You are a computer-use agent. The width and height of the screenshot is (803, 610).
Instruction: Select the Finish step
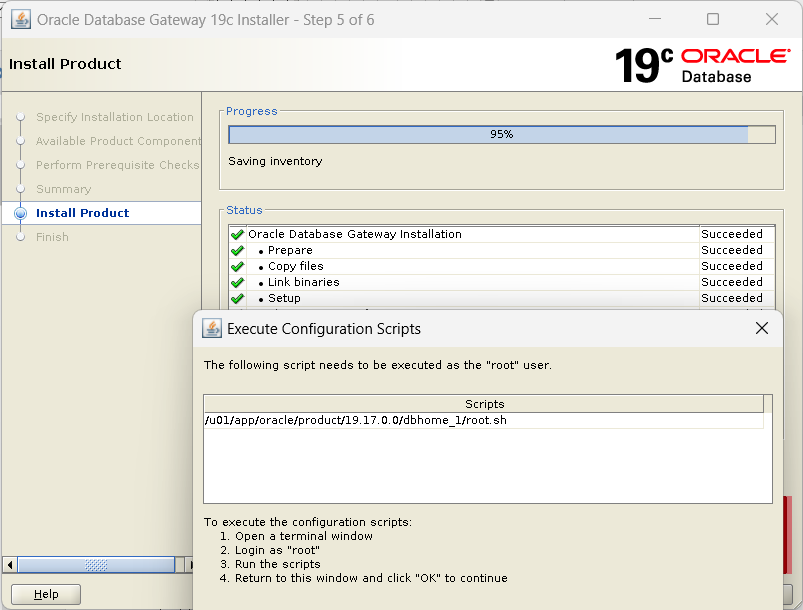[52, 237]
